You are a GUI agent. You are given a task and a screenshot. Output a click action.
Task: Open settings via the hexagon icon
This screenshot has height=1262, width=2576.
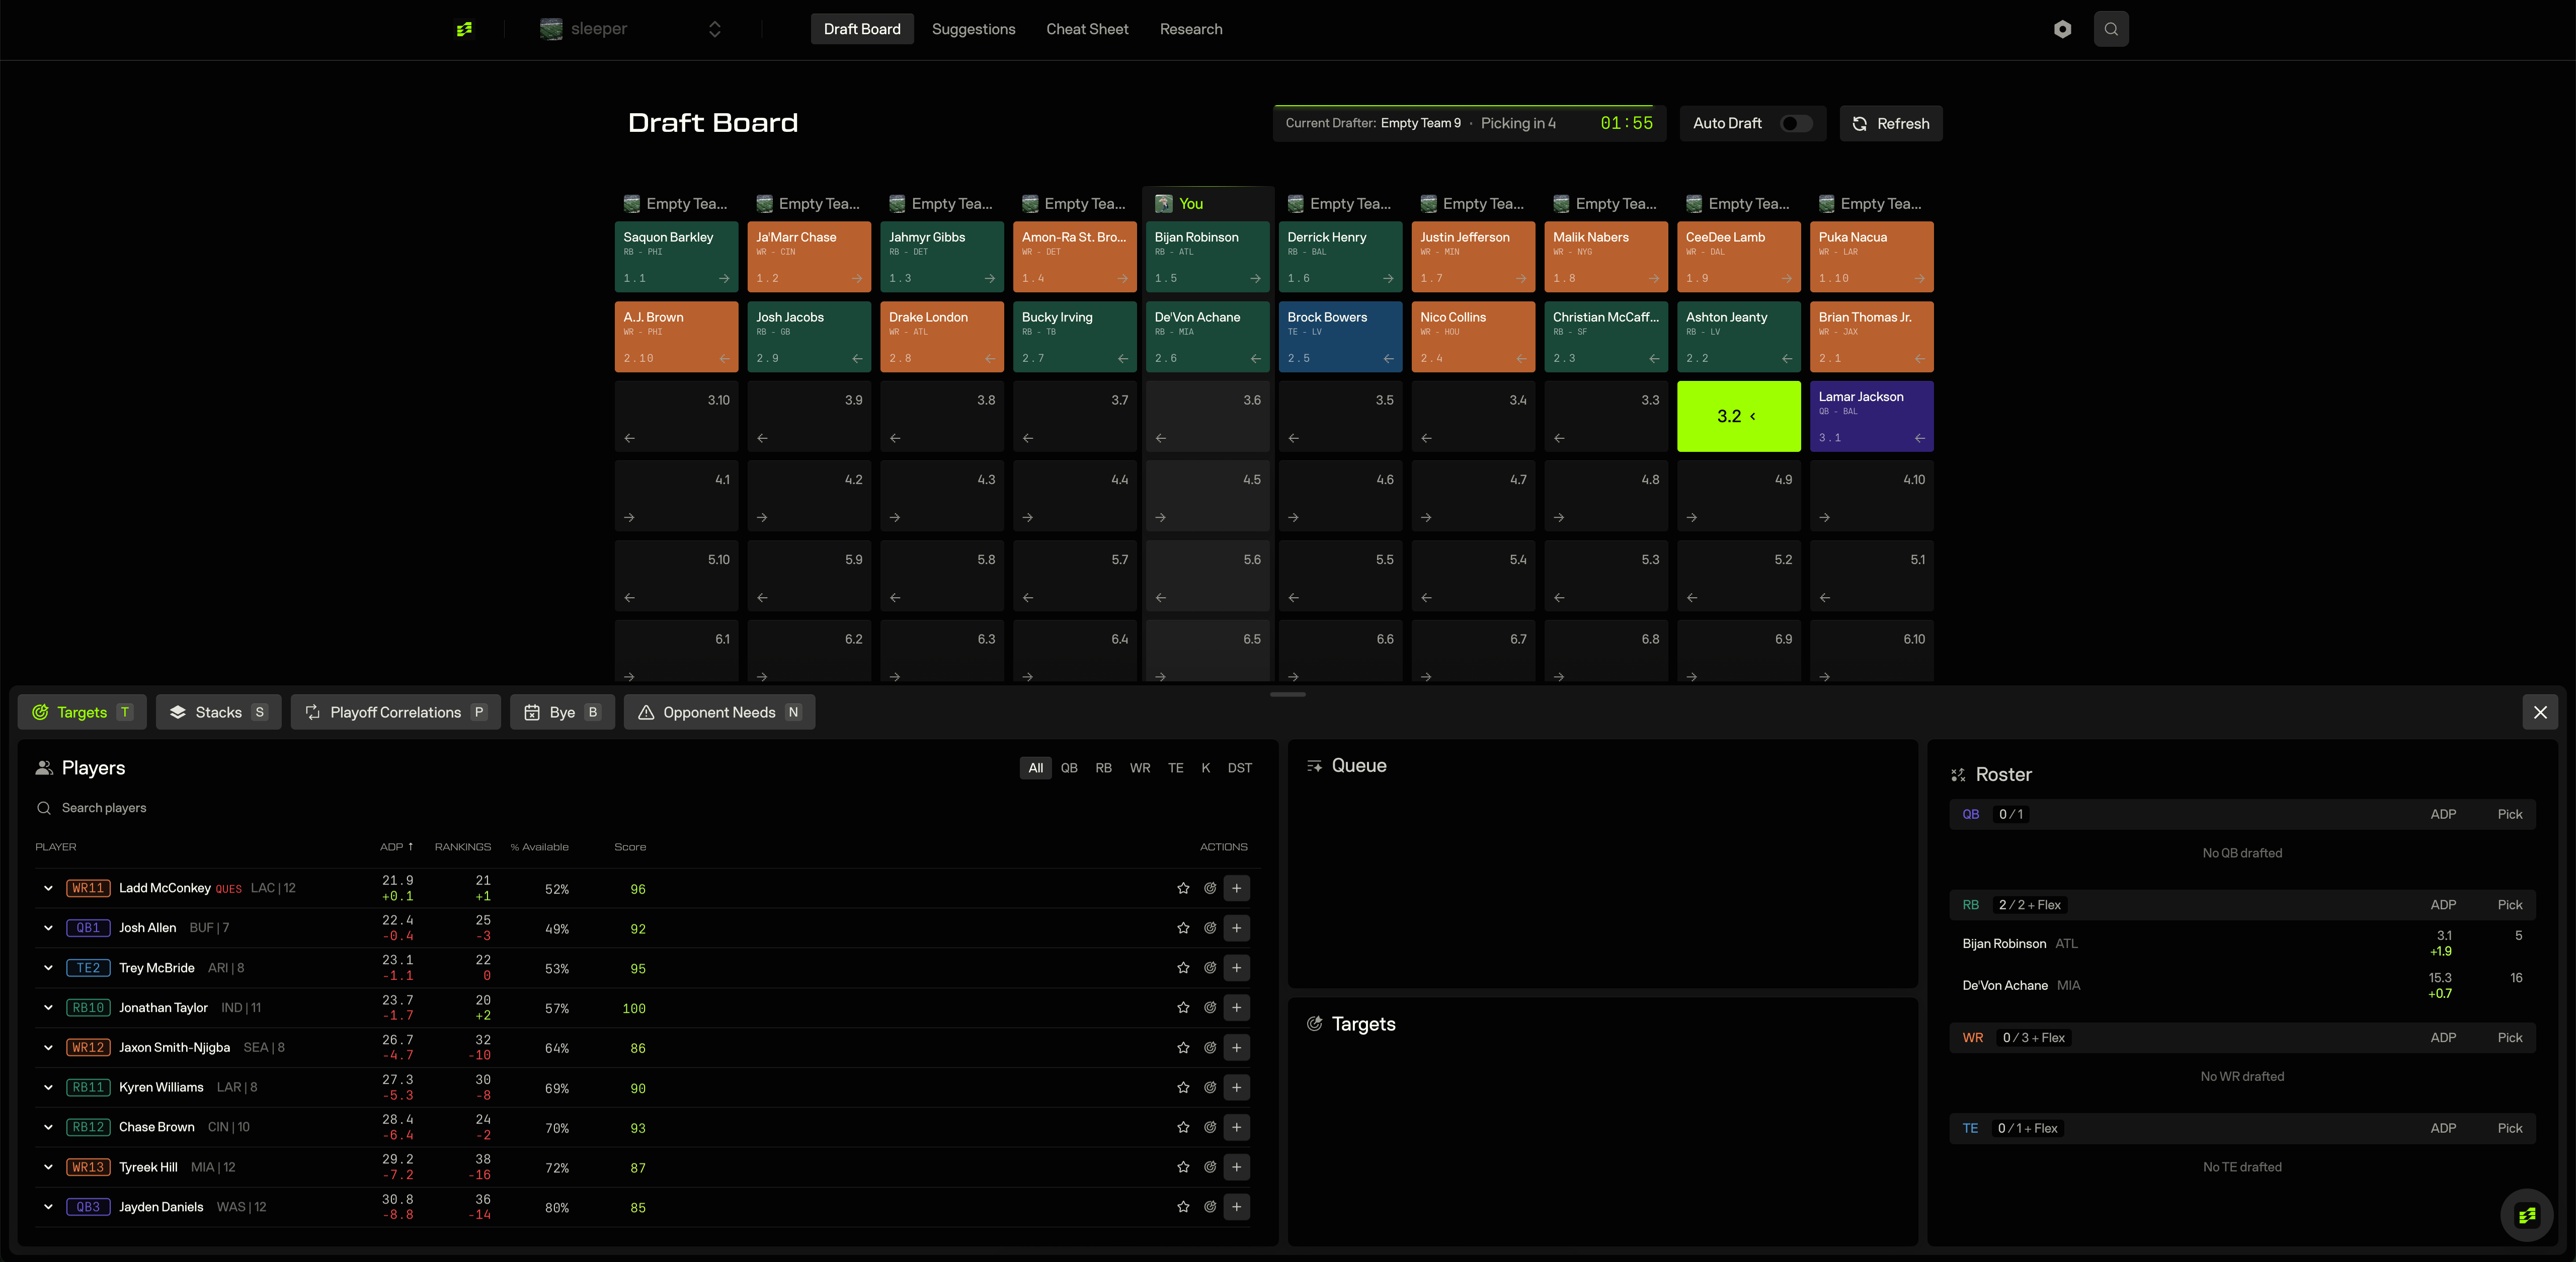tap(2062, 29)
